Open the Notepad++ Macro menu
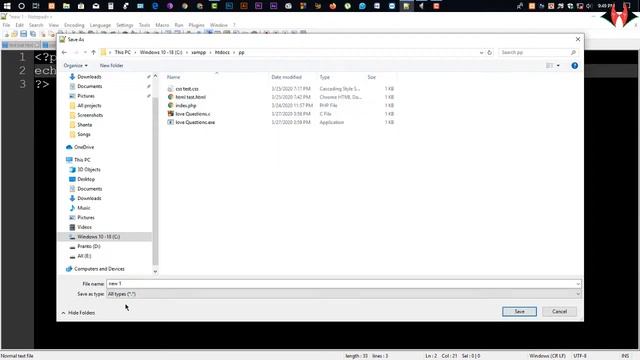640x360 pixels. (162, 25)
